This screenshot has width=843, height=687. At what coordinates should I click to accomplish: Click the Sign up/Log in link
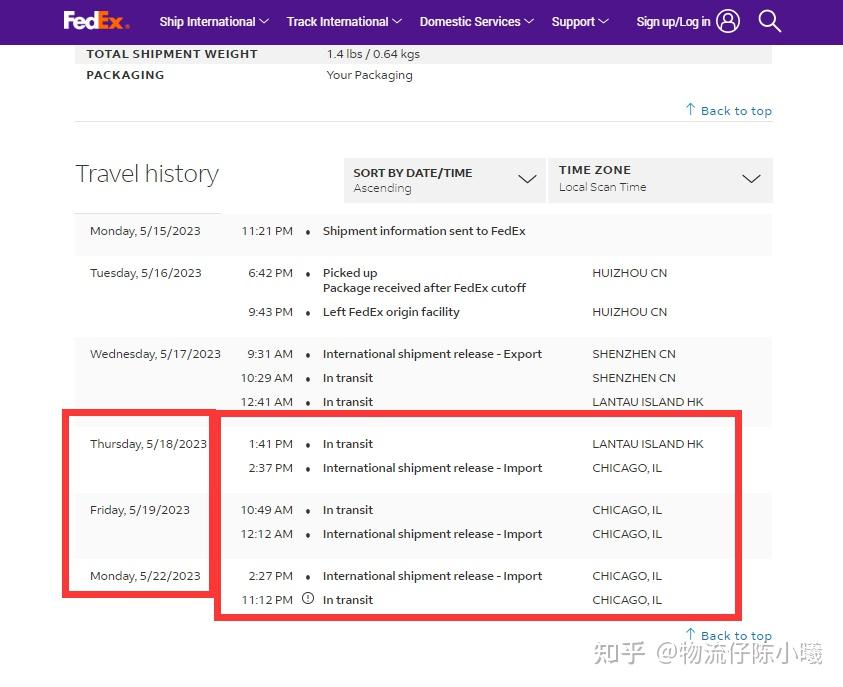coord(673,22)
